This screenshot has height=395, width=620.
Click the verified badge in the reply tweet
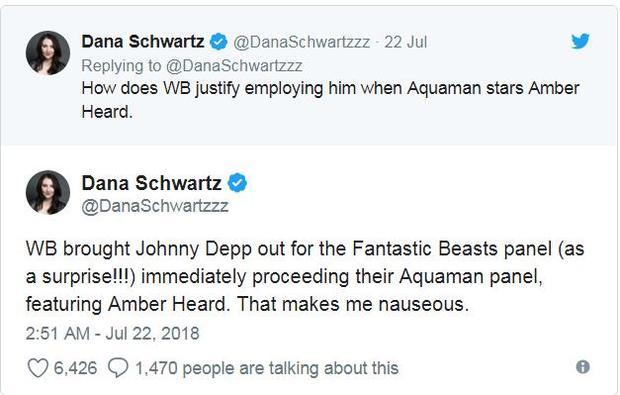coord(218,42)
